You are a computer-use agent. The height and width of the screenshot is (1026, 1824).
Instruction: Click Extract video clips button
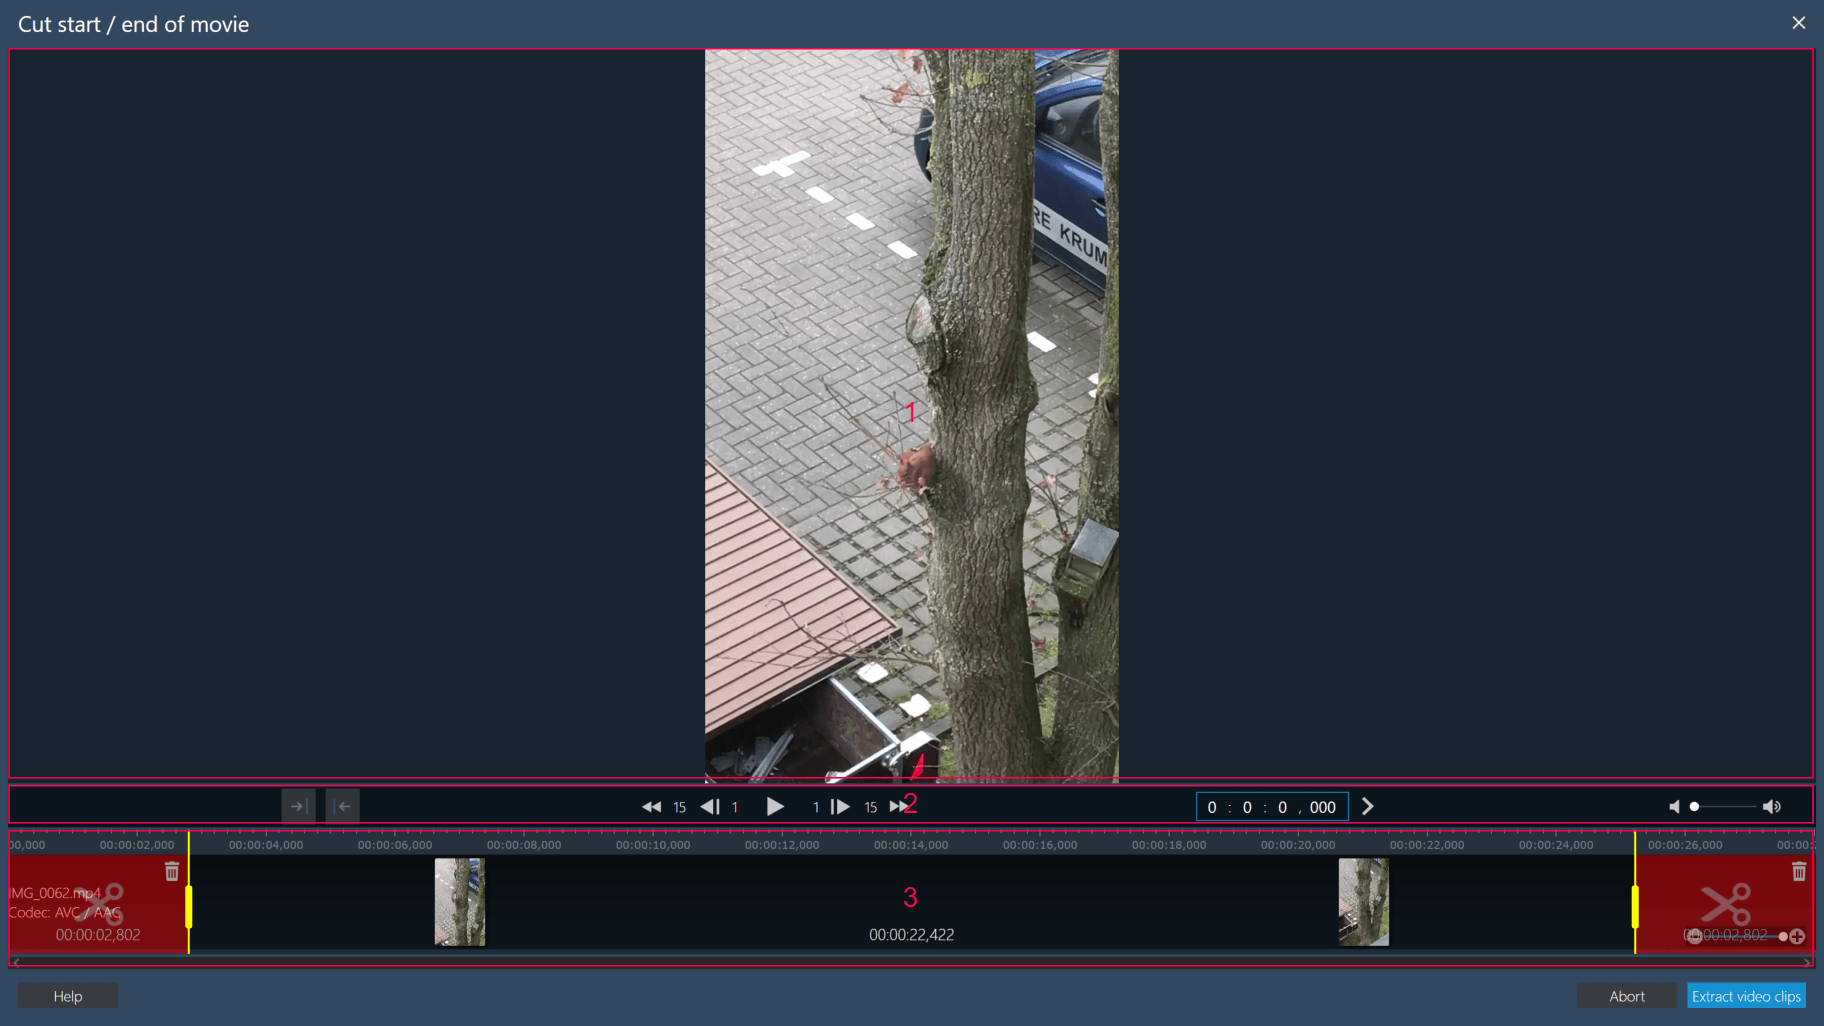click(1746, 996)
